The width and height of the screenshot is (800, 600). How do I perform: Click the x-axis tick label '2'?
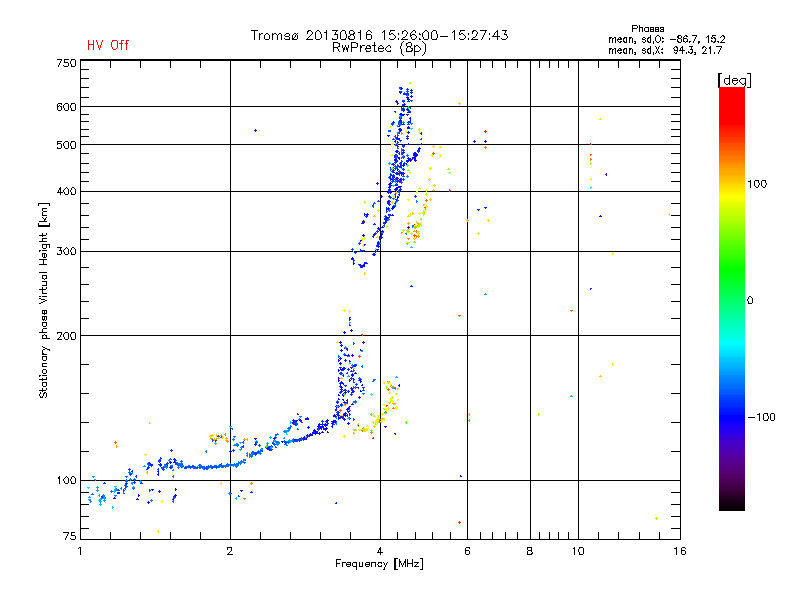[230, 551]
